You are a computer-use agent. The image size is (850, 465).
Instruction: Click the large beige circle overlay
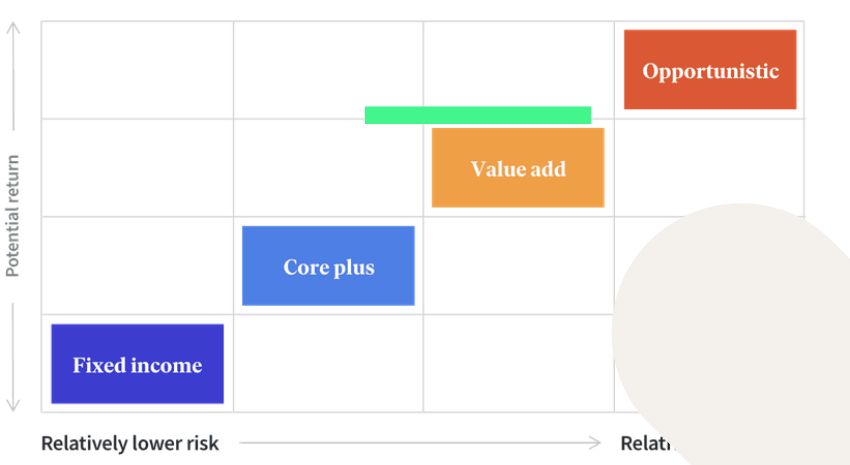click(x=731, y=334)
